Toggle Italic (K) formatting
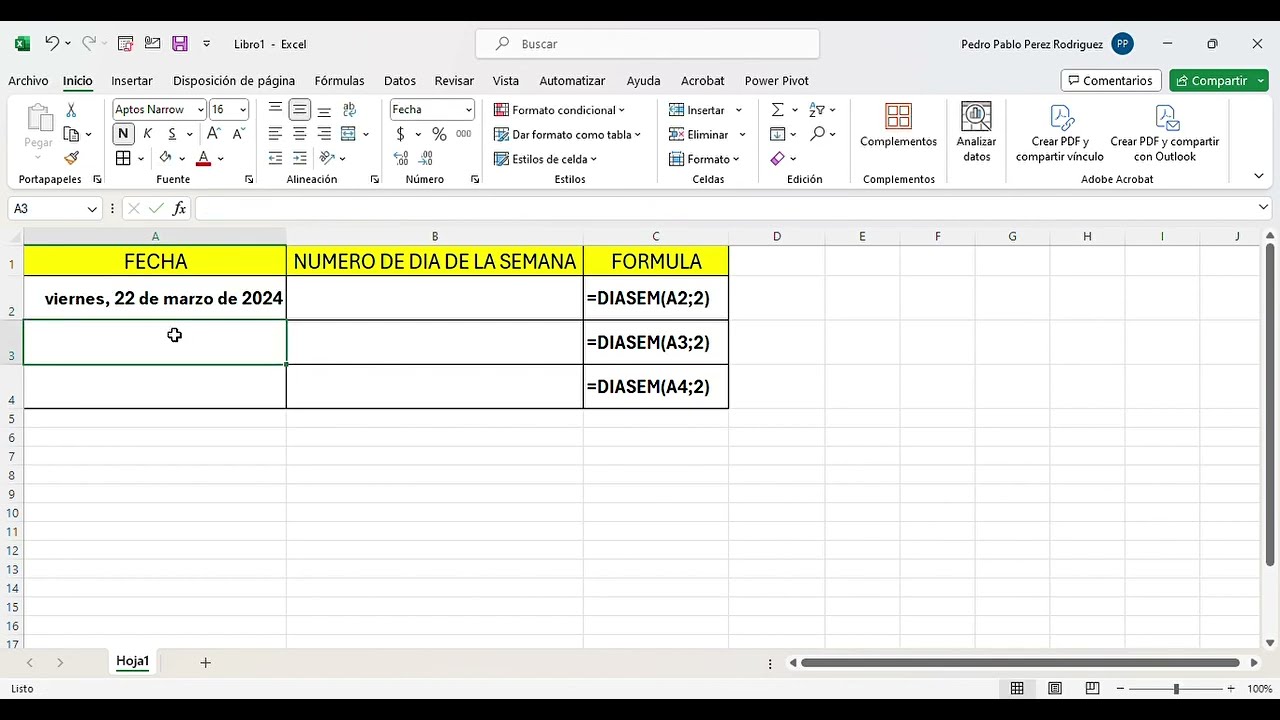This screenshot has height=720, width=1280. tap(148, 134)
